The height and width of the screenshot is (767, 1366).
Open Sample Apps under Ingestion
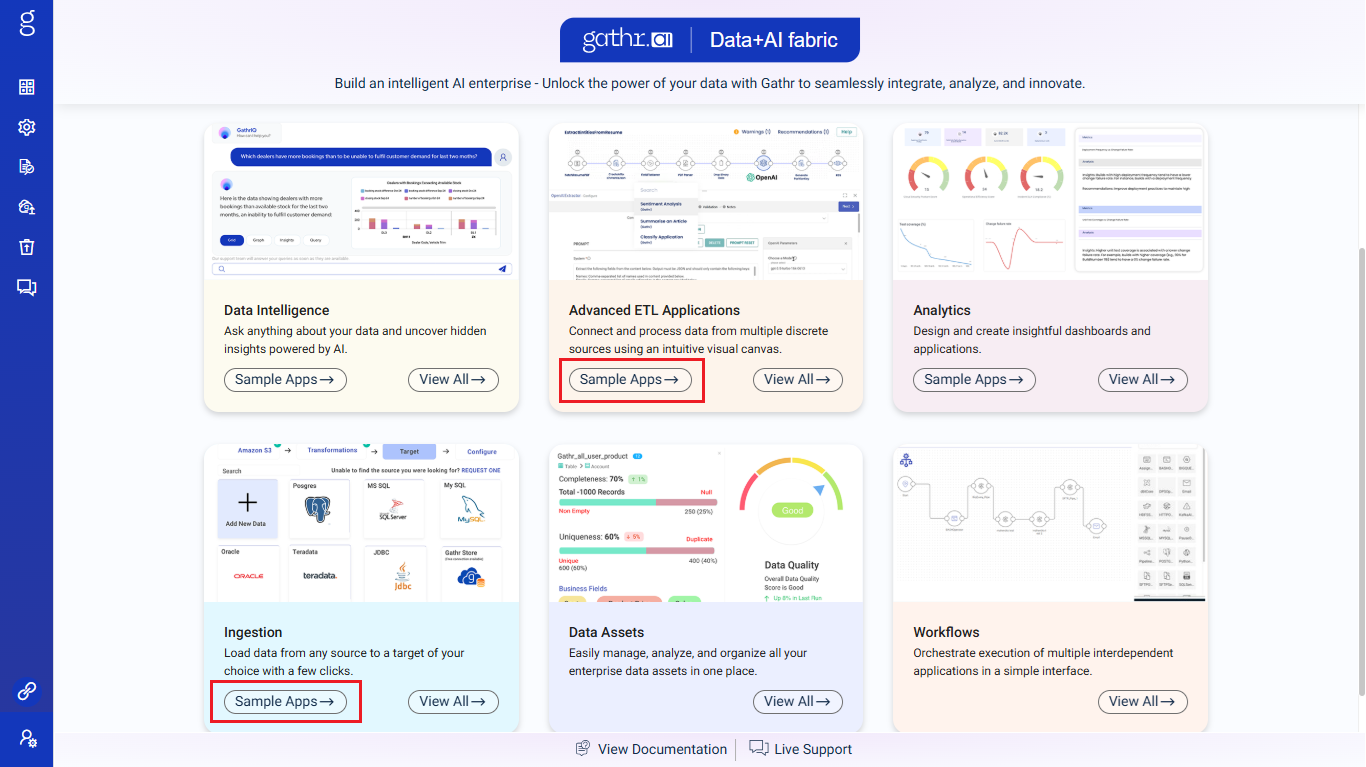click(285, 702)
